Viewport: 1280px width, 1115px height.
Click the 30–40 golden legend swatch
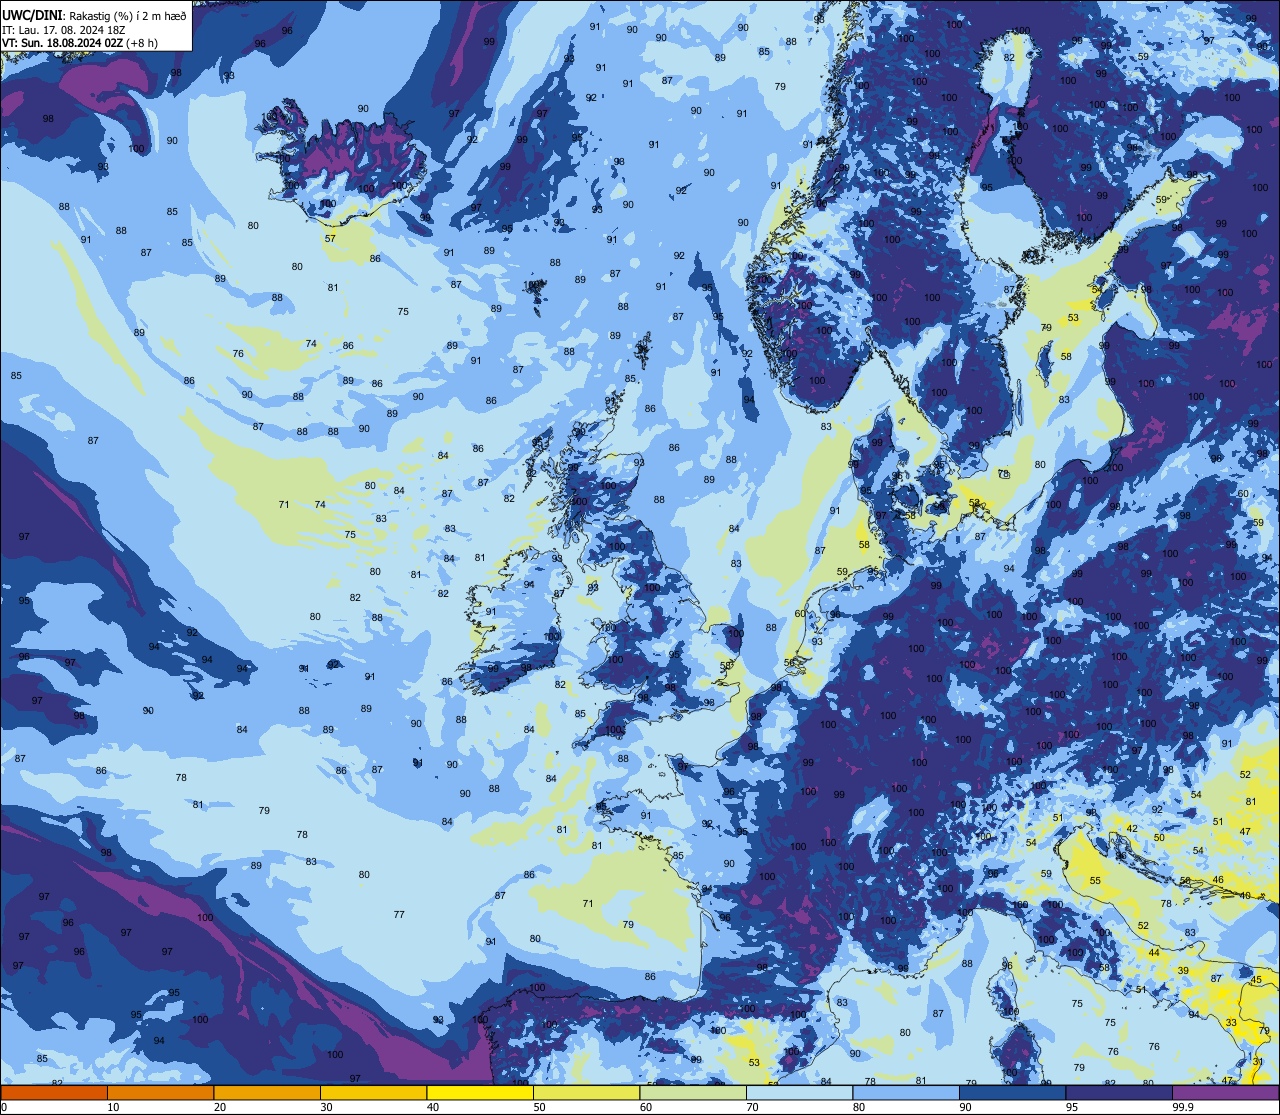click(373, 1092)
